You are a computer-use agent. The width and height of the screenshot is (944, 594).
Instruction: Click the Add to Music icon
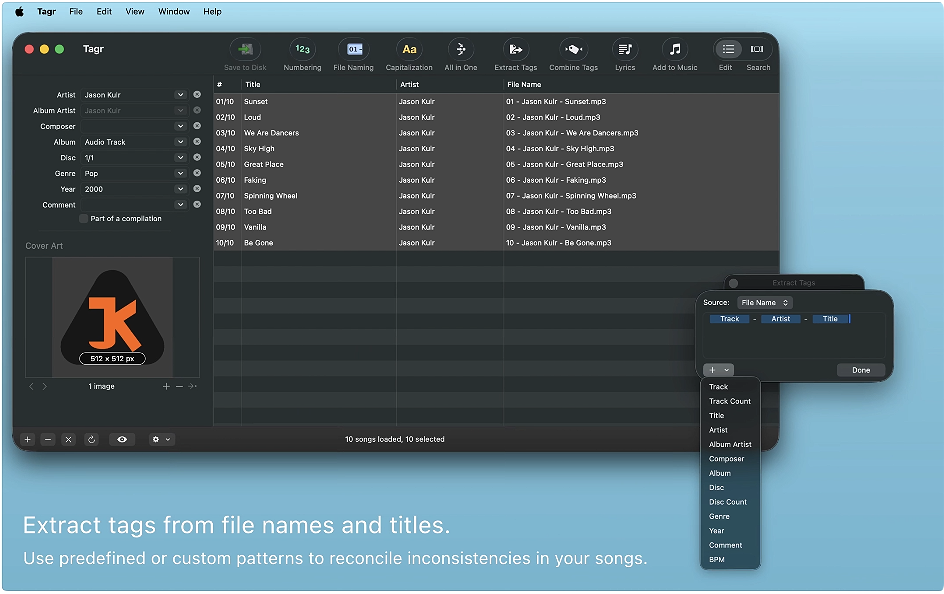[675, 49]
